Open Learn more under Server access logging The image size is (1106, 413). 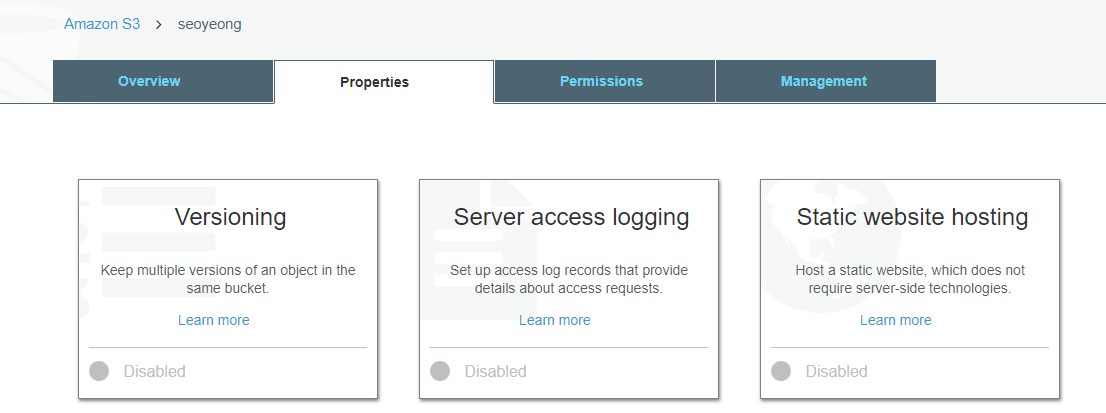(555, 320)
